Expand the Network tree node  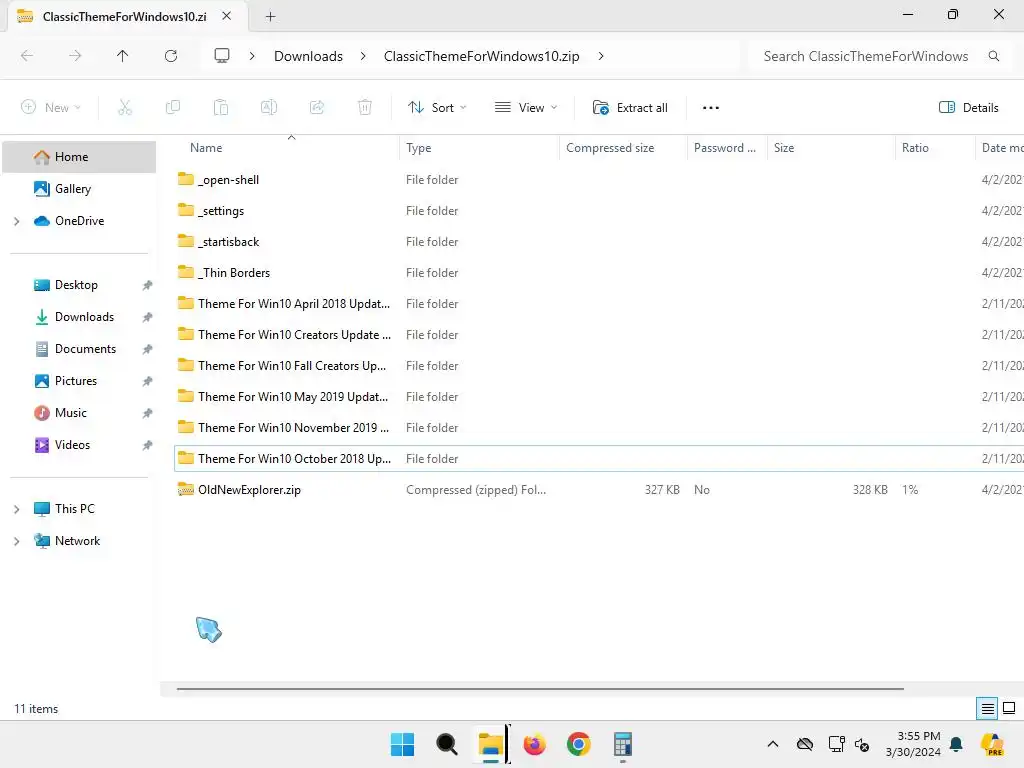(x=16, y=541)
